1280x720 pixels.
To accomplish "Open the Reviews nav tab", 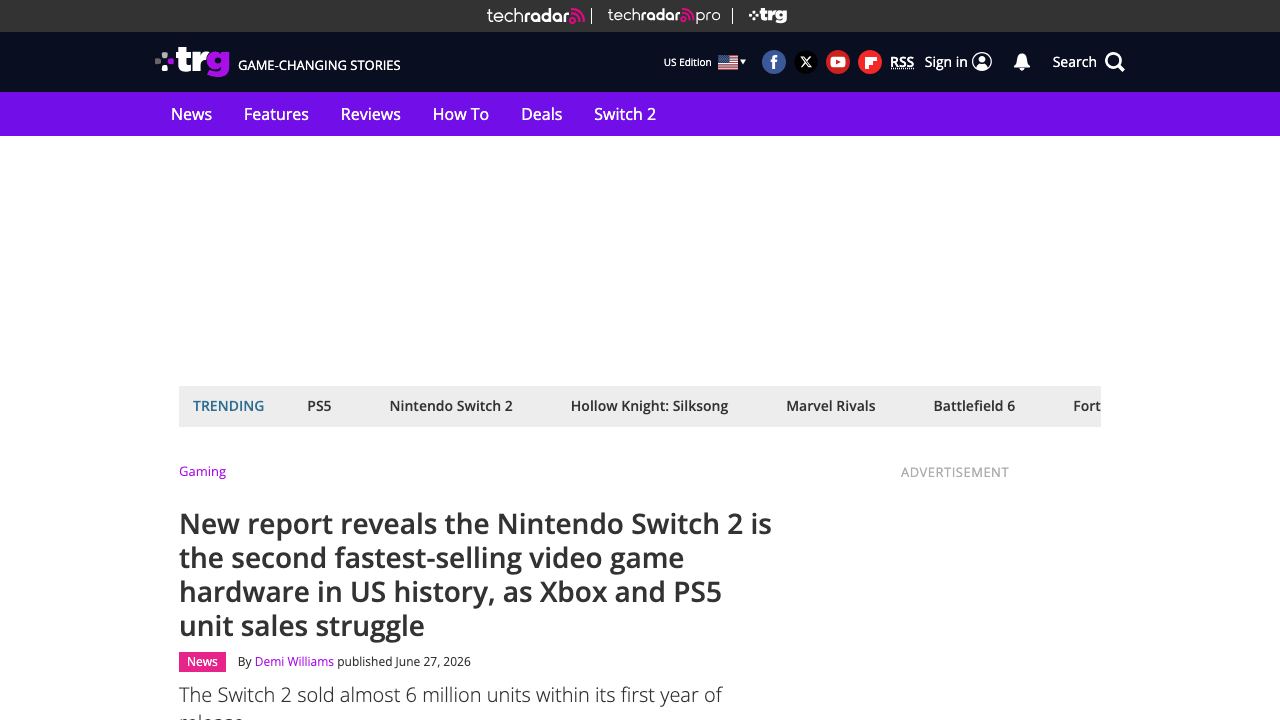I will (370, 114).
